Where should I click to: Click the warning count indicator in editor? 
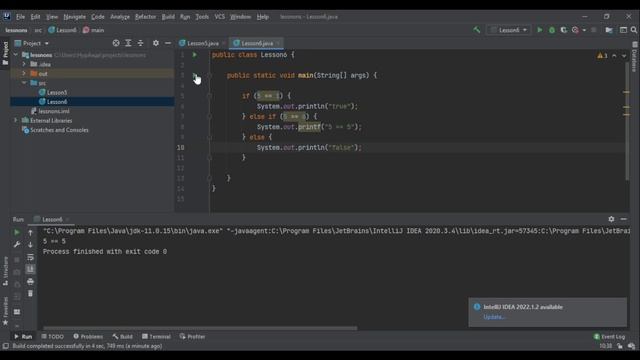coord(602,56)
